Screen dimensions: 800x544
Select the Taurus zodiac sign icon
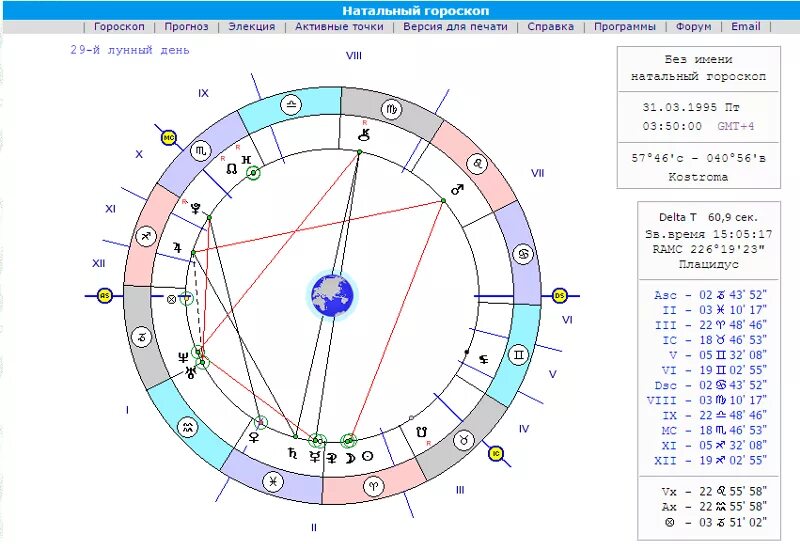click(x=464, y=440)
